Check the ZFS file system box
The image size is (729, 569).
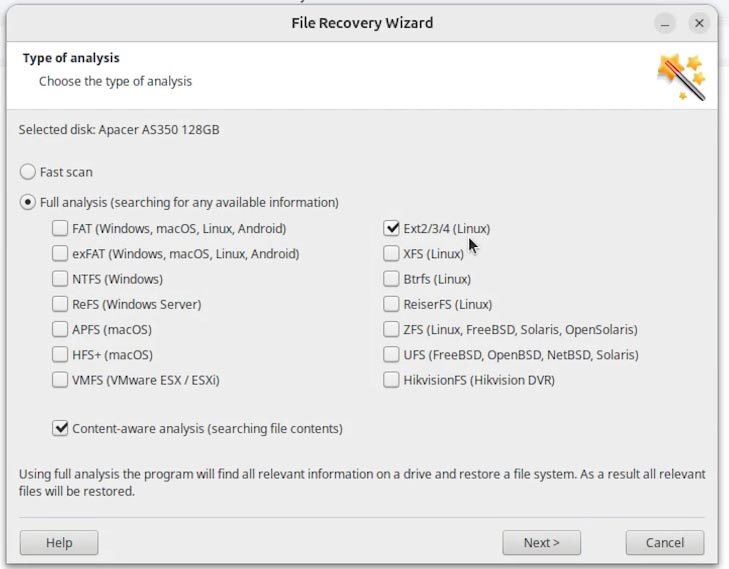pyautogui.click(x=391, y=330)
